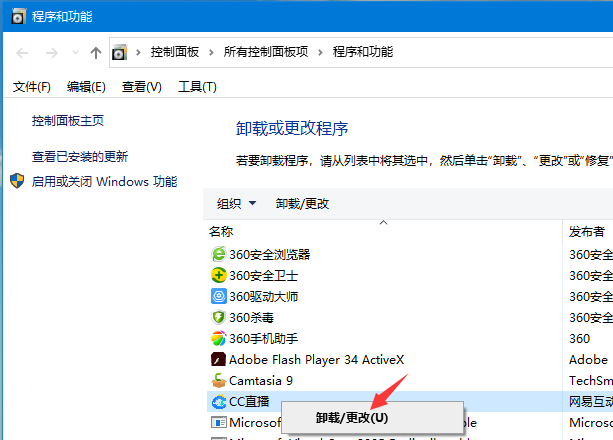
Task: Open the 查看(V) menu
Action: (142, 87)
